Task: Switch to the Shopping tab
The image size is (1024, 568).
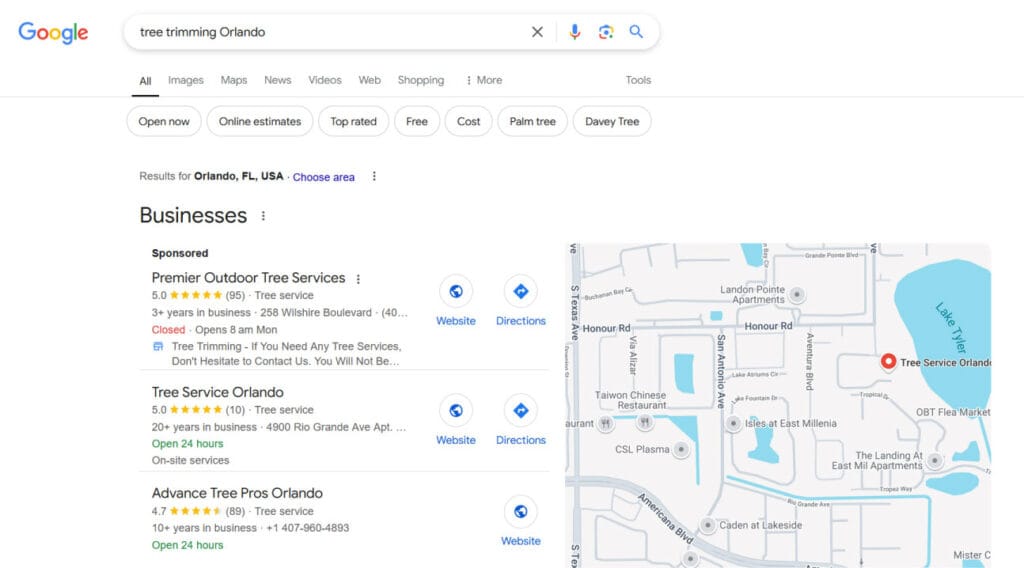Action: 421,80
